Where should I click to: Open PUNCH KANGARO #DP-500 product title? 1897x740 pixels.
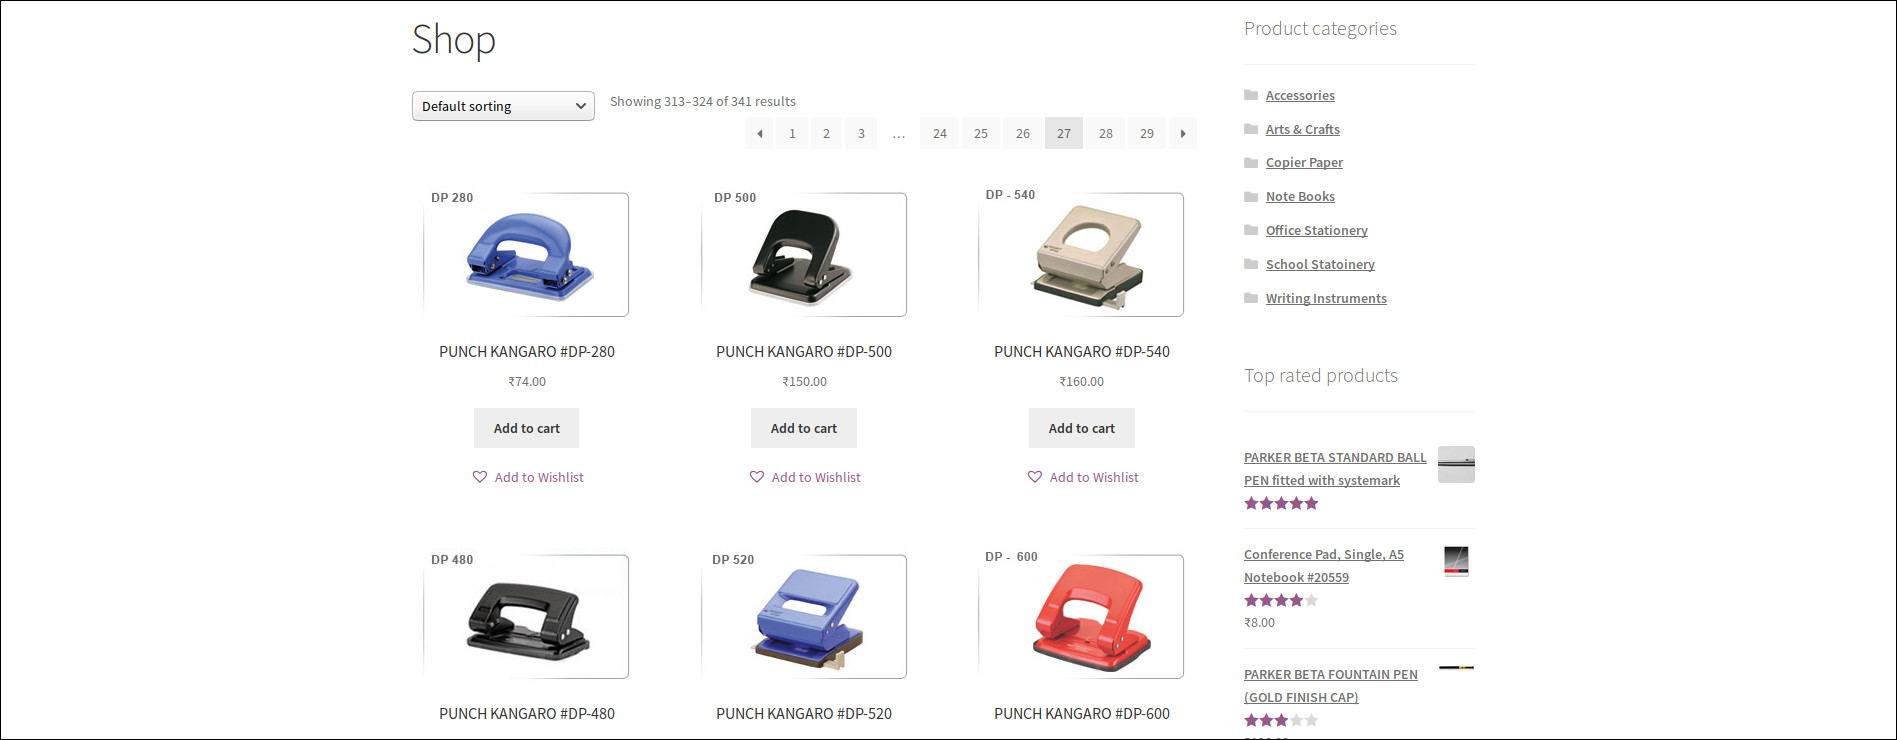click(x=804, y=352)
